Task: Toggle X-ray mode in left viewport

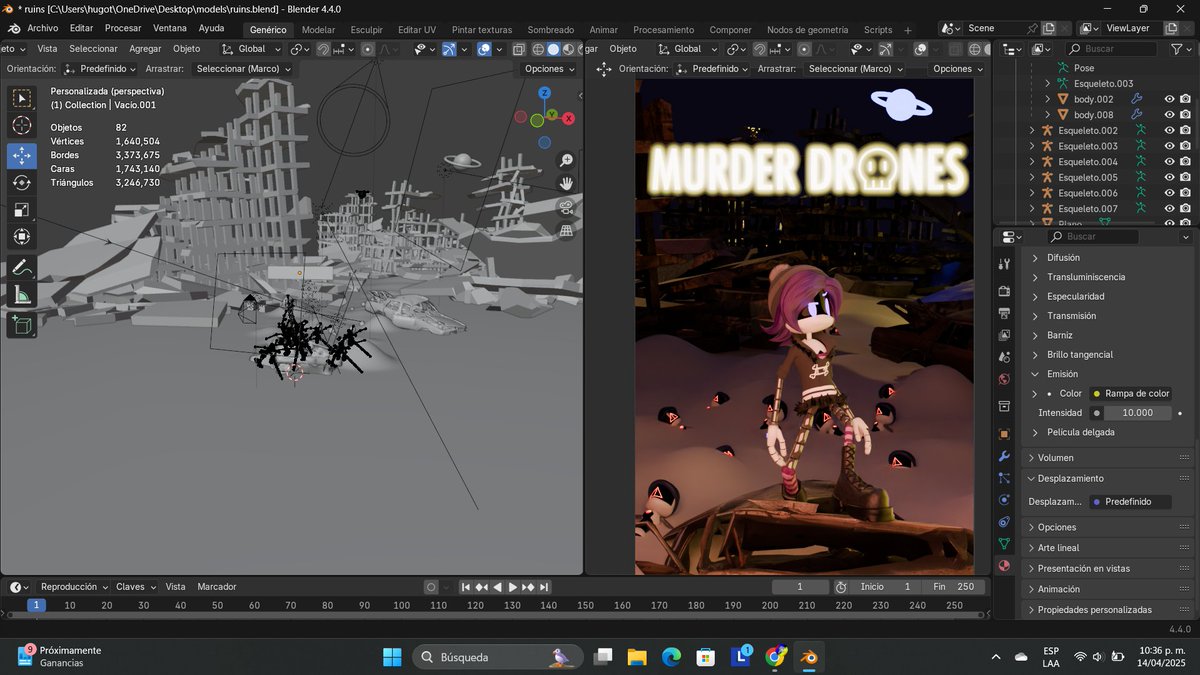Action: coord(519,48)
